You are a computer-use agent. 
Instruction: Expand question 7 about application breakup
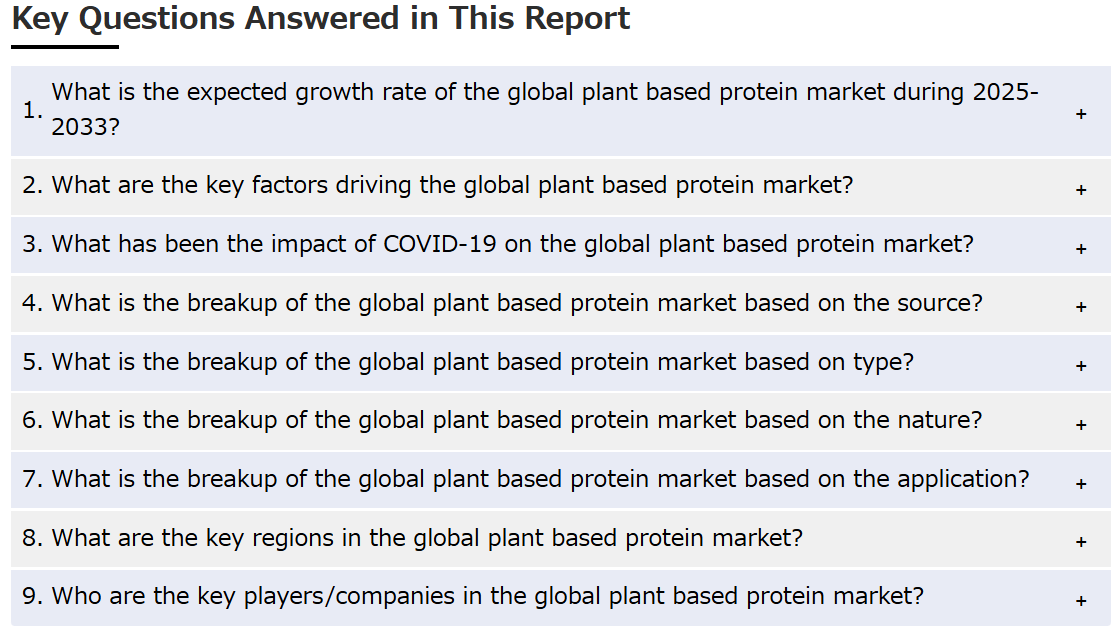(x=561, y=480)
